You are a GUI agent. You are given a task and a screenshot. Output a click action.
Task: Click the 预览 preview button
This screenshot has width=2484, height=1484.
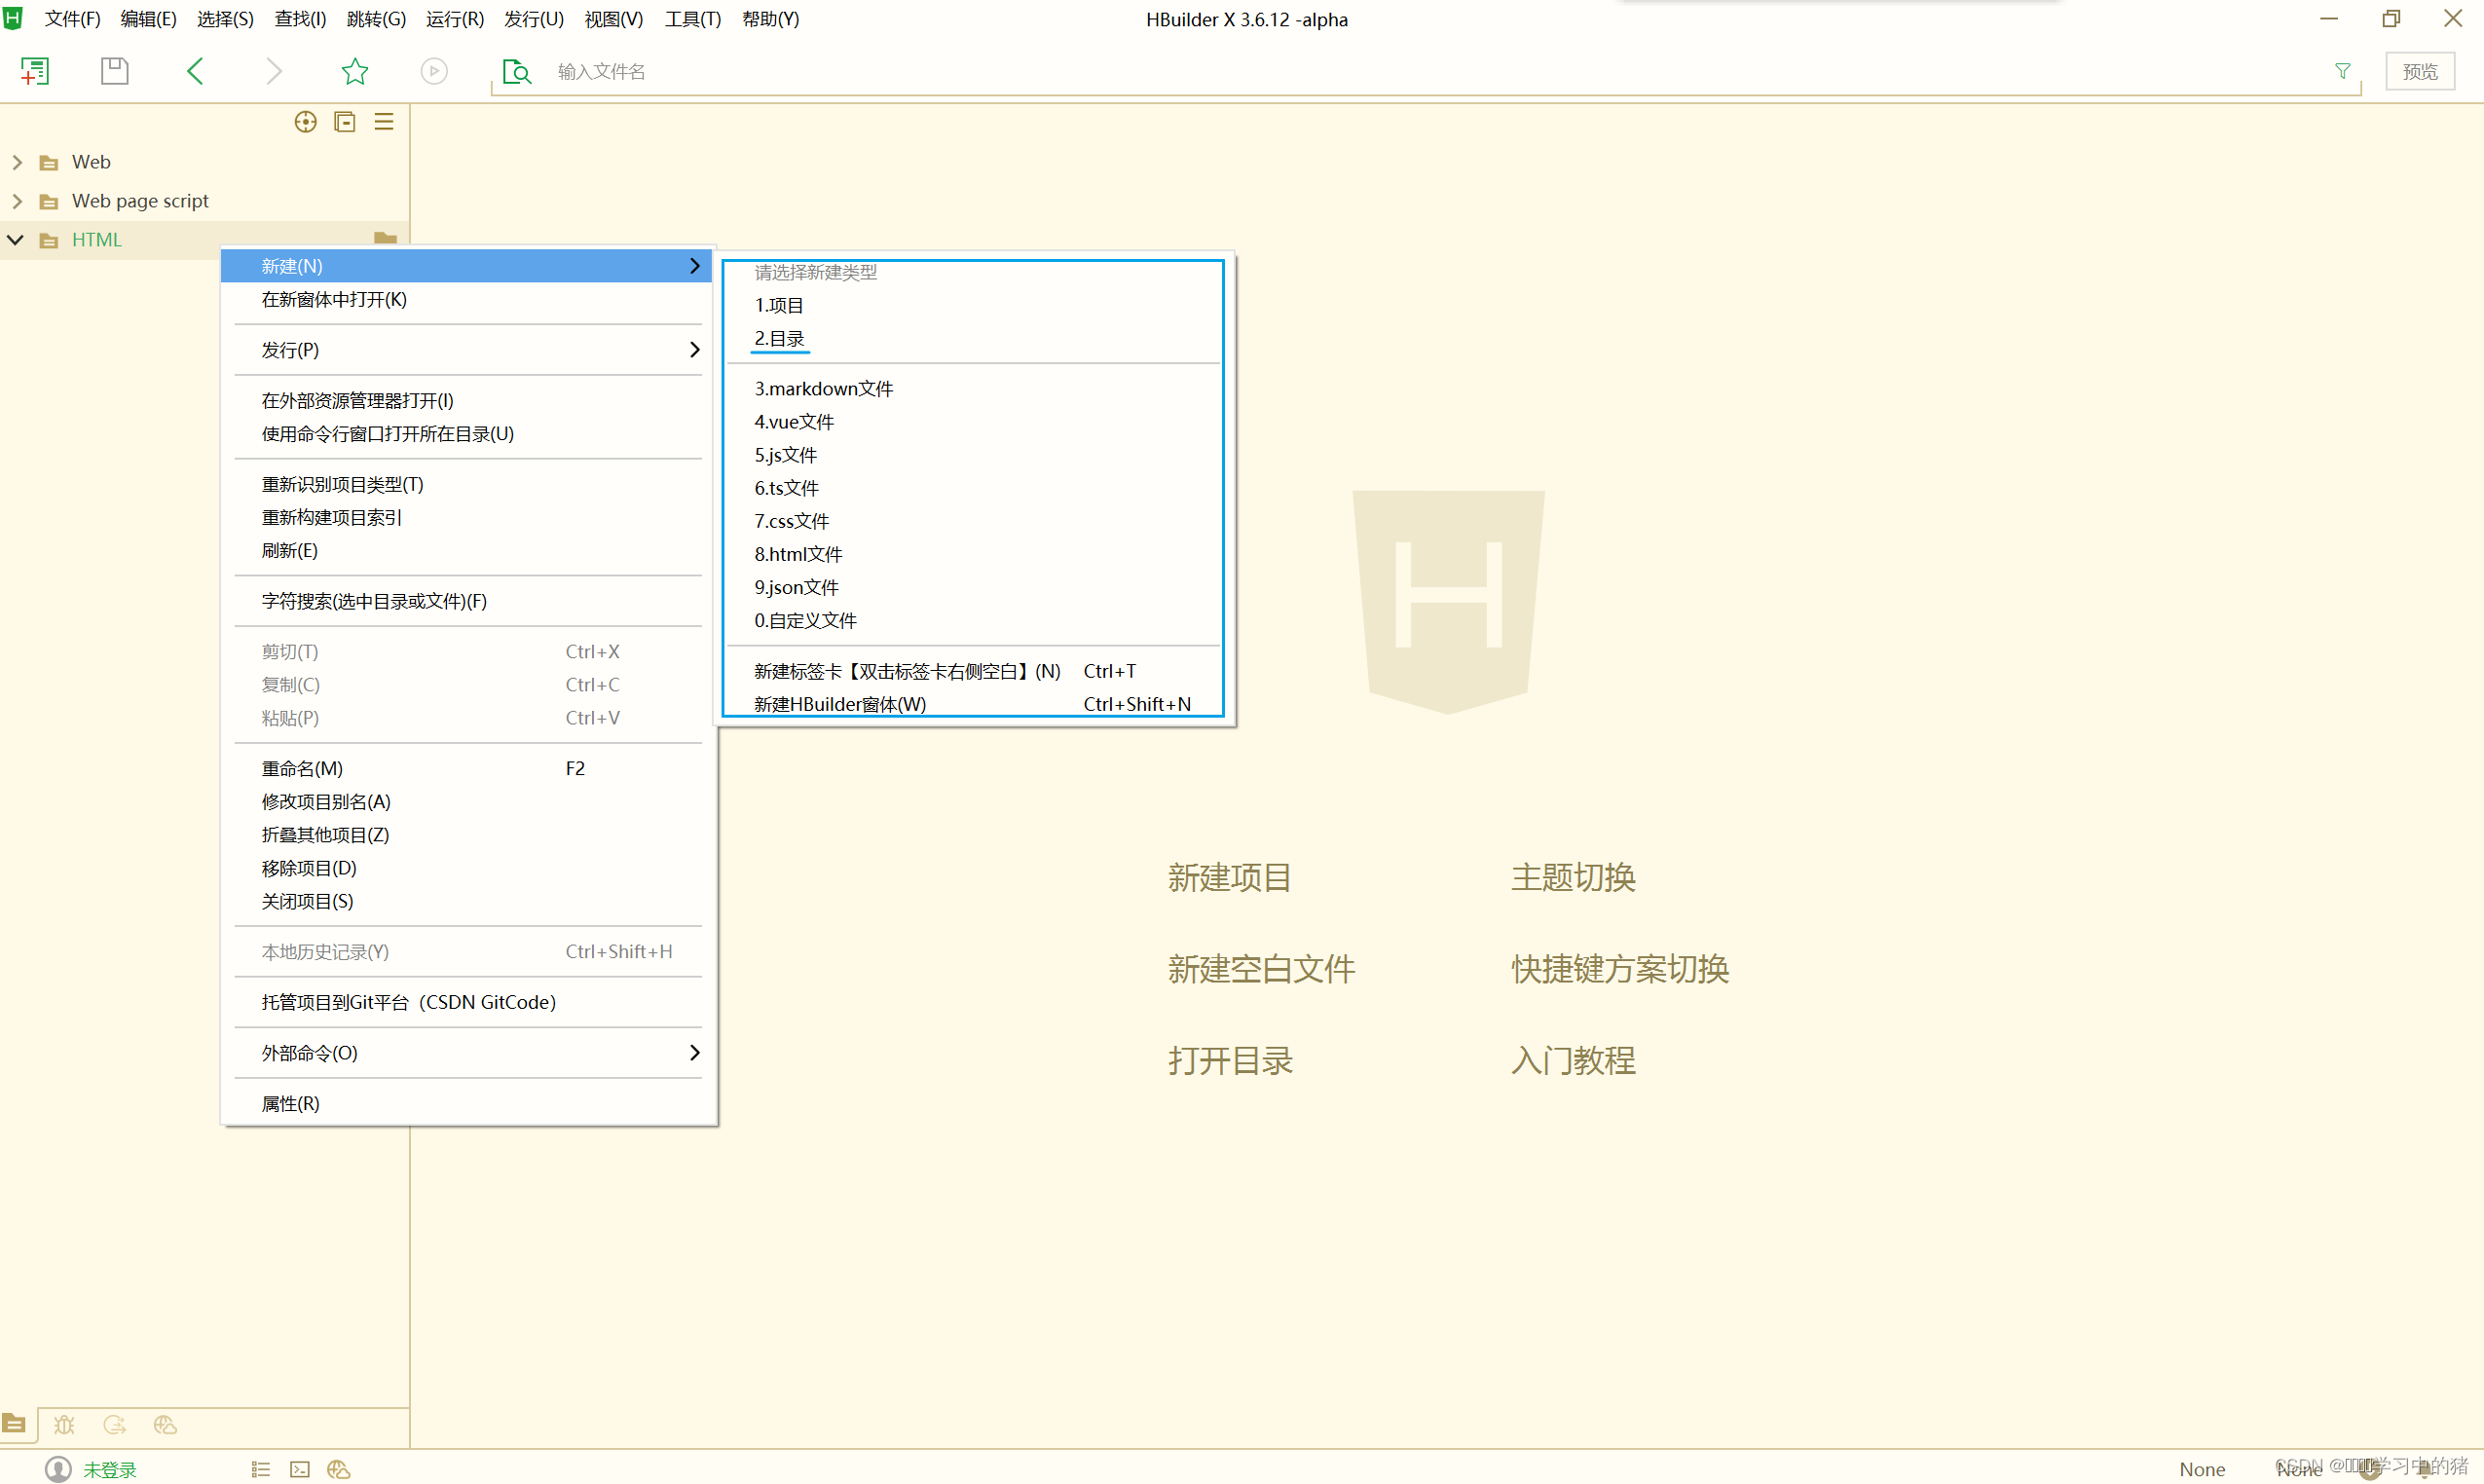pos(2419,72)
